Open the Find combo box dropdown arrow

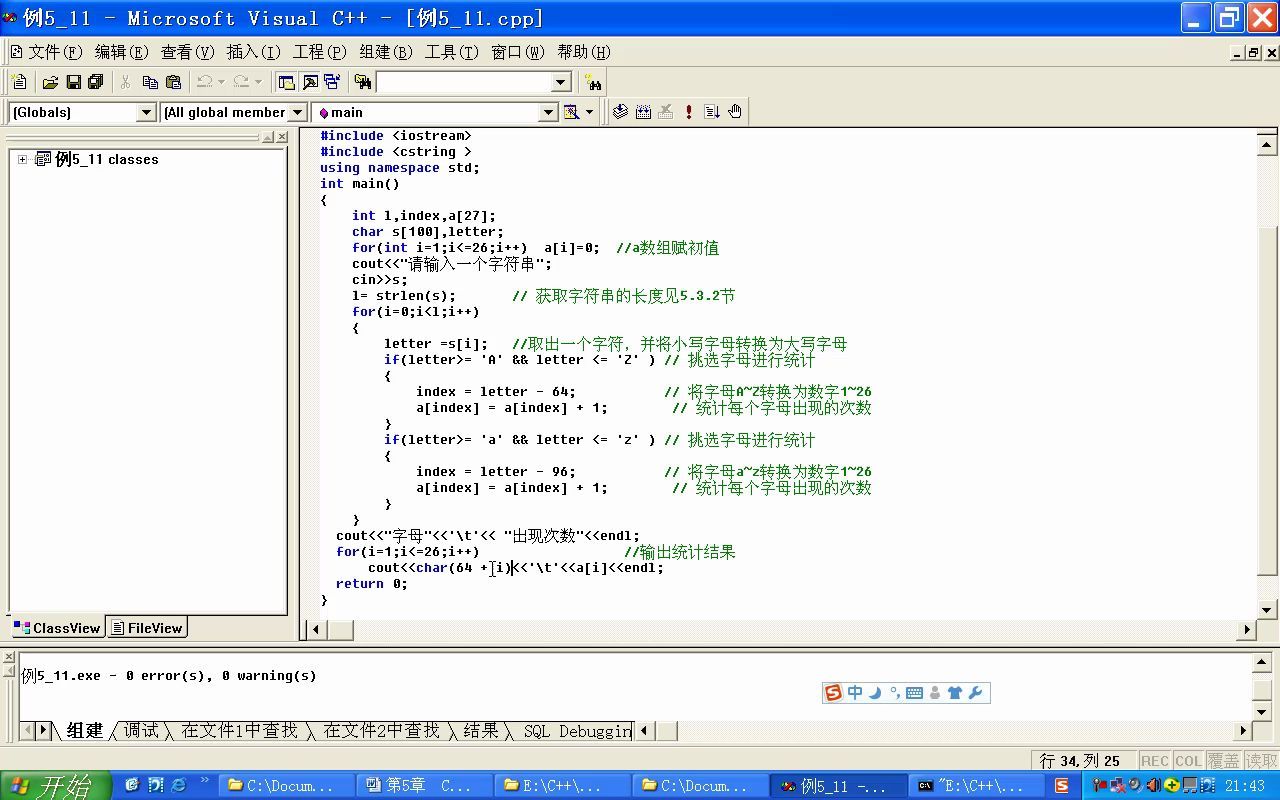[561, 82]
